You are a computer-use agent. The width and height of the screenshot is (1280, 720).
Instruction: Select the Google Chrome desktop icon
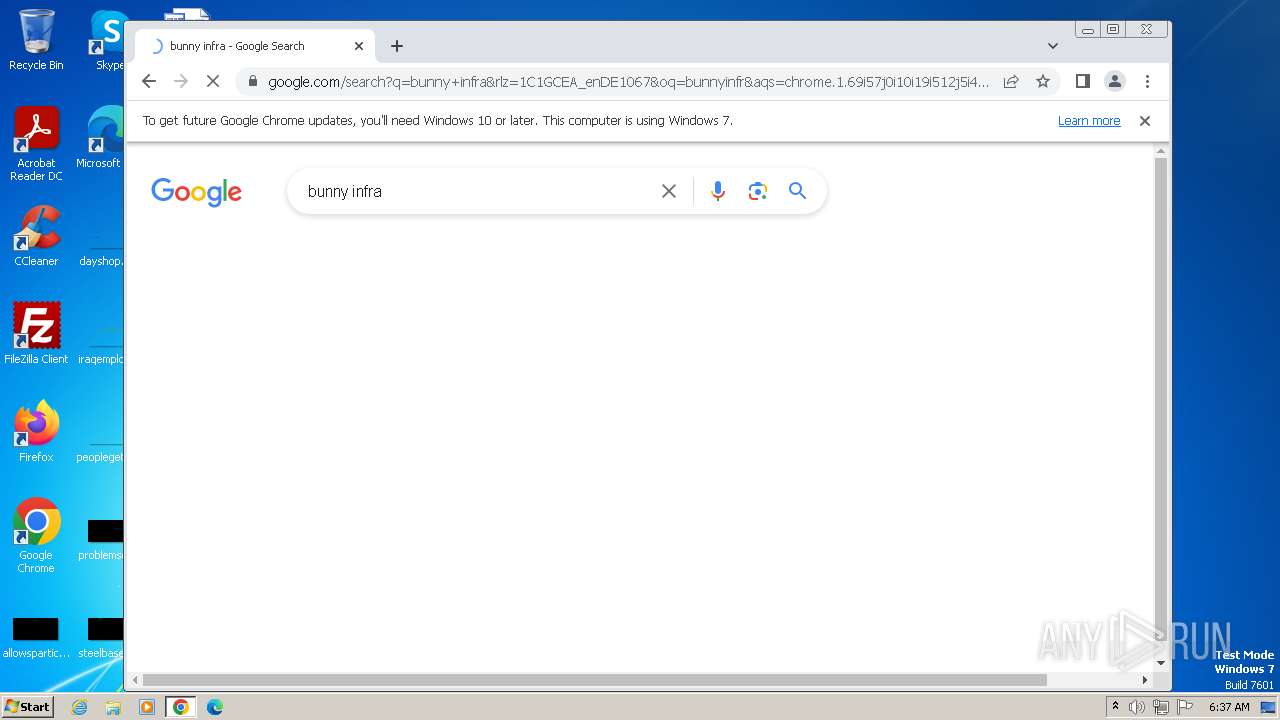(x=36, y=536)
